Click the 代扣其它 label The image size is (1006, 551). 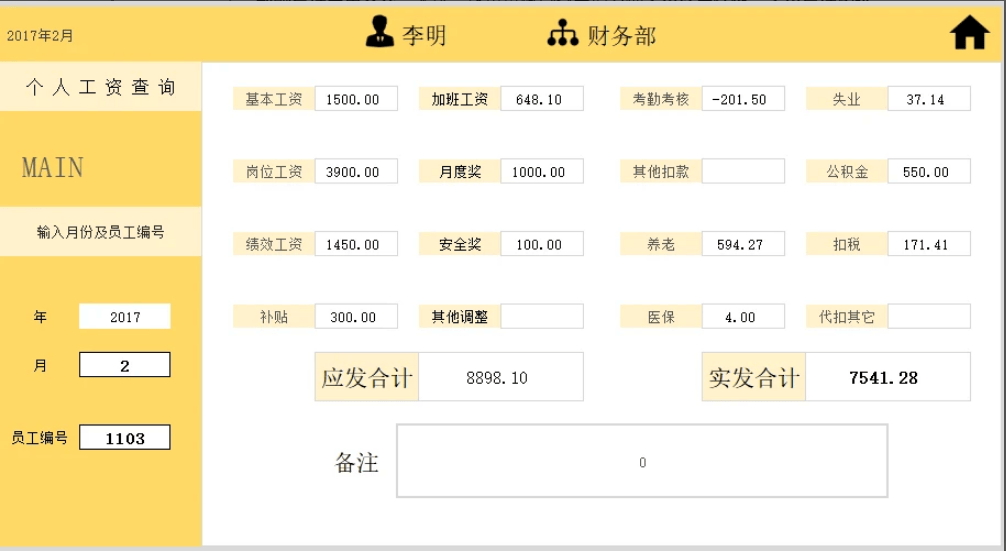click(847, 316)
